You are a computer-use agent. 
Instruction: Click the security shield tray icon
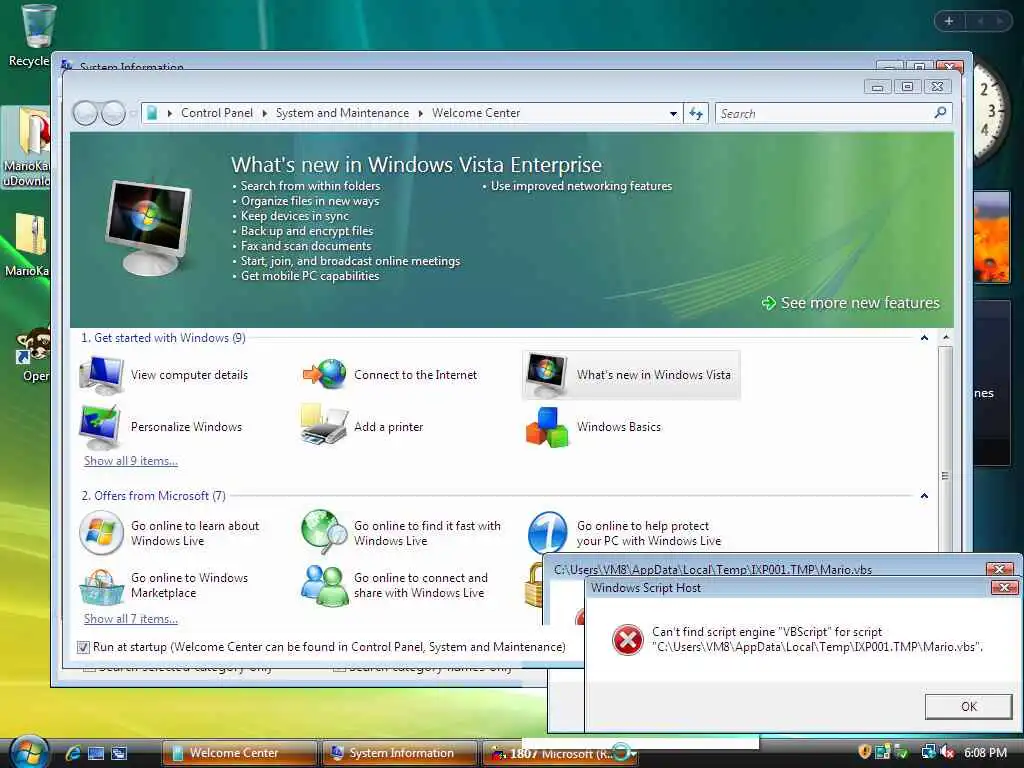pos(865,752)
